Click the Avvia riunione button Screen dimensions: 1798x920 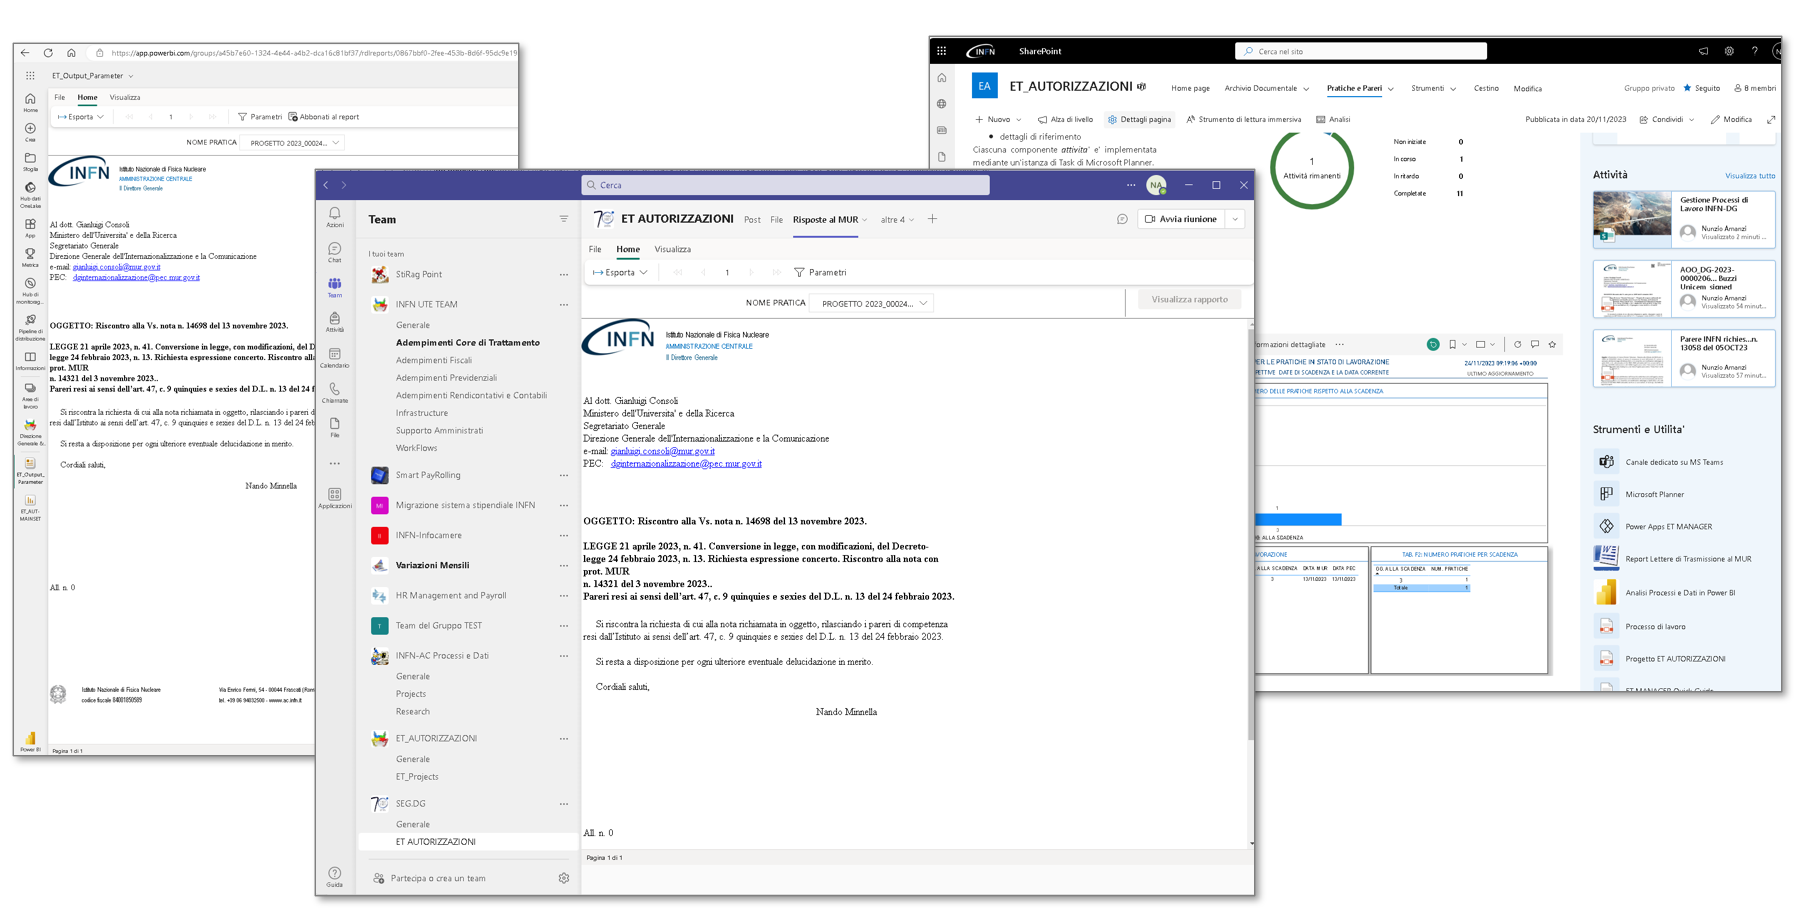pyautogui.click(x=1181, y=219)
